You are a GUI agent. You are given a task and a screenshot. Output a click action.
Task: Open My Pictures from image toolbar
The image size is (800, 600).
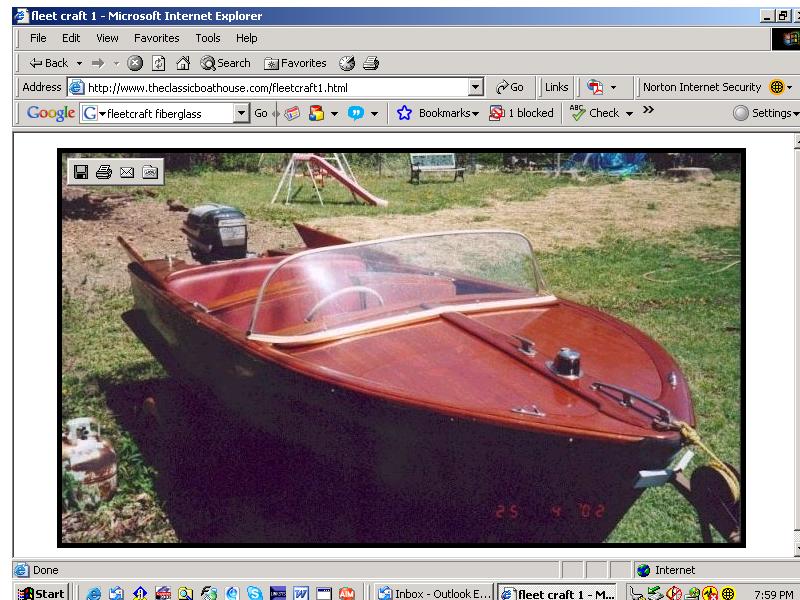tap(150, 172)
